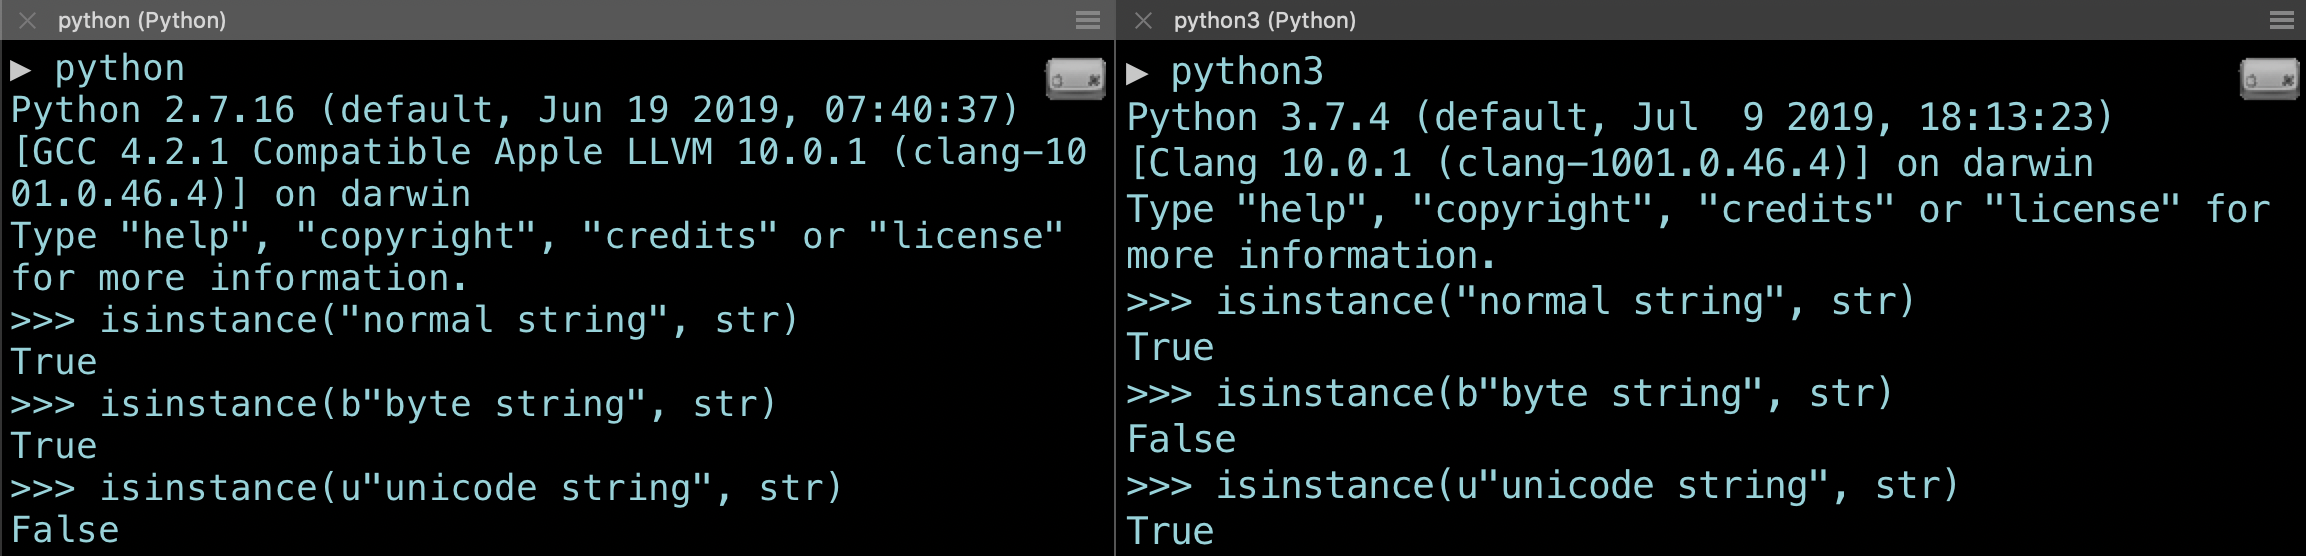Close the python (Python) pane

point(28,20)
